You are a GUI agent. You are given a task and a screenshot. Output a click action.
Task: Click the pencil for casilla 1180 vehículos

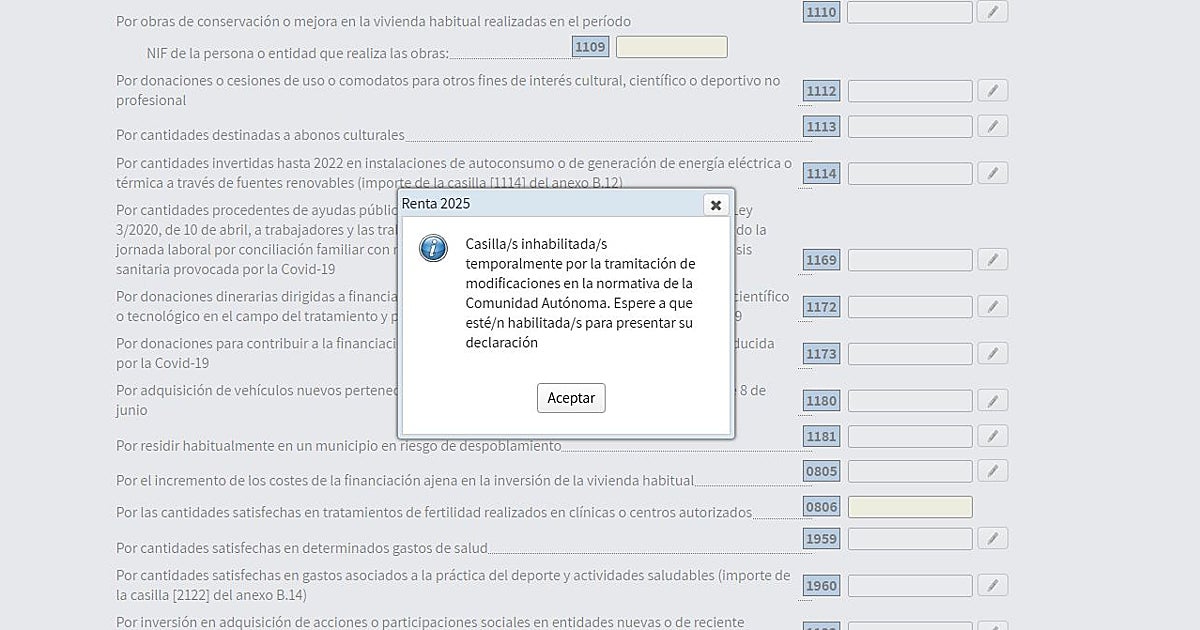992,401
